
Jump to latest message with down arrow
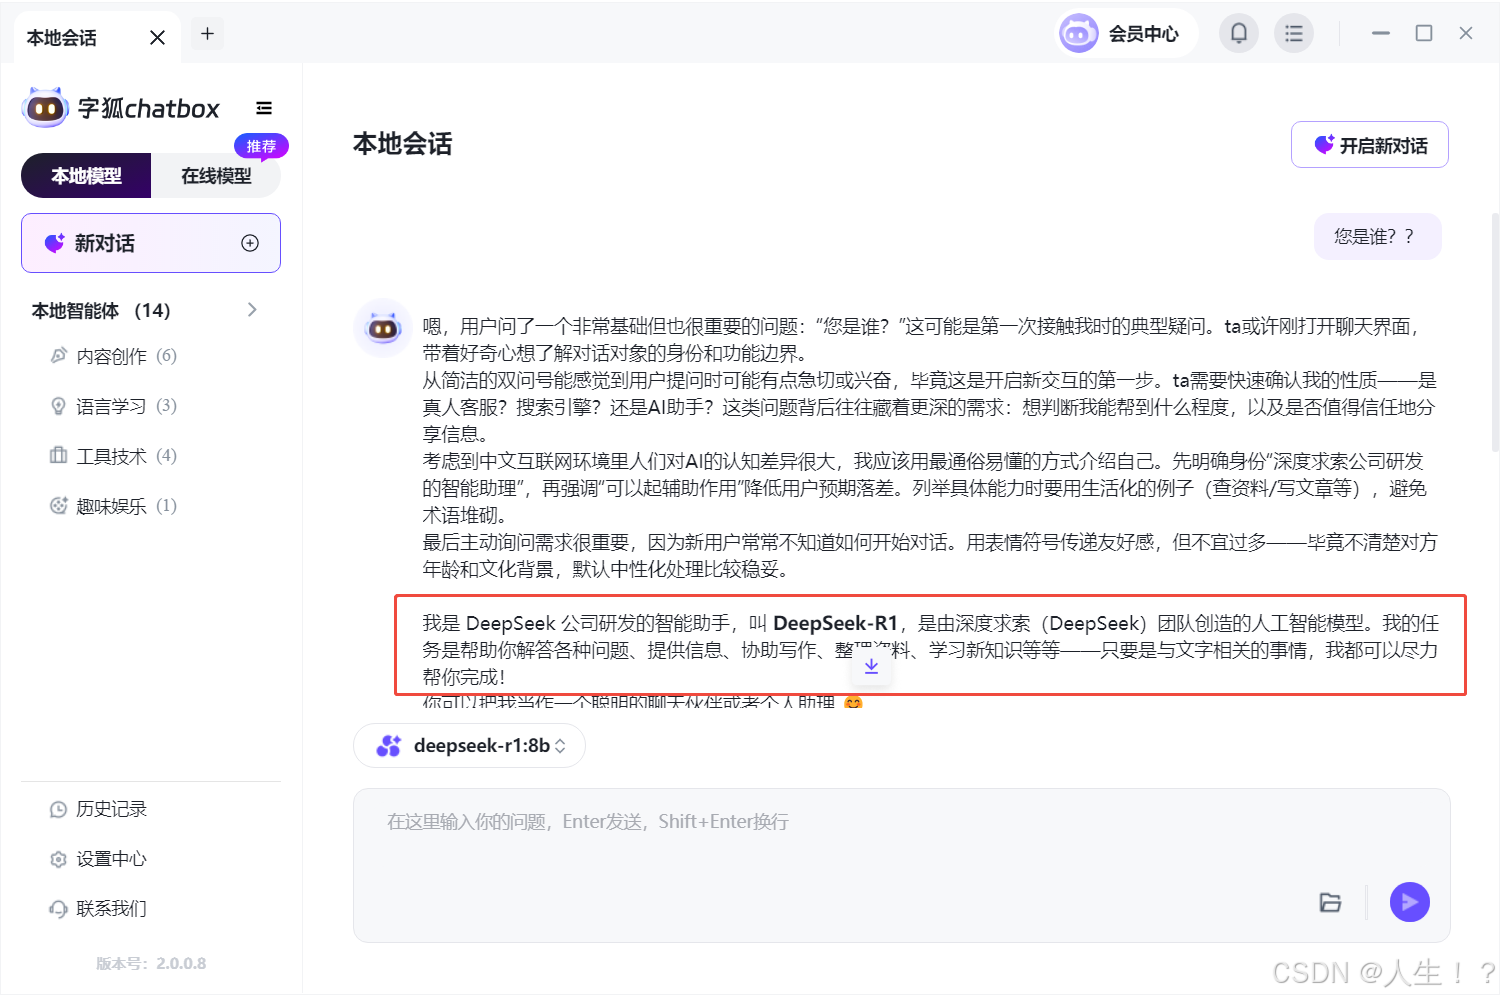(871, 666)
